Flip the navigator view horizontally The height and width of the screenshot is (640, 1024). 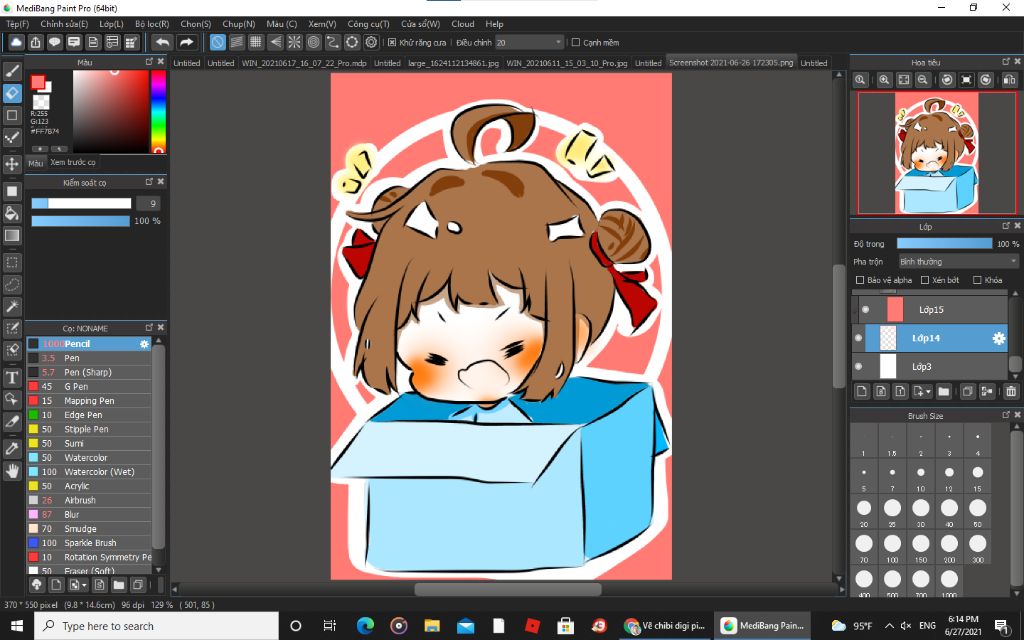click(x=1009, y=80)
